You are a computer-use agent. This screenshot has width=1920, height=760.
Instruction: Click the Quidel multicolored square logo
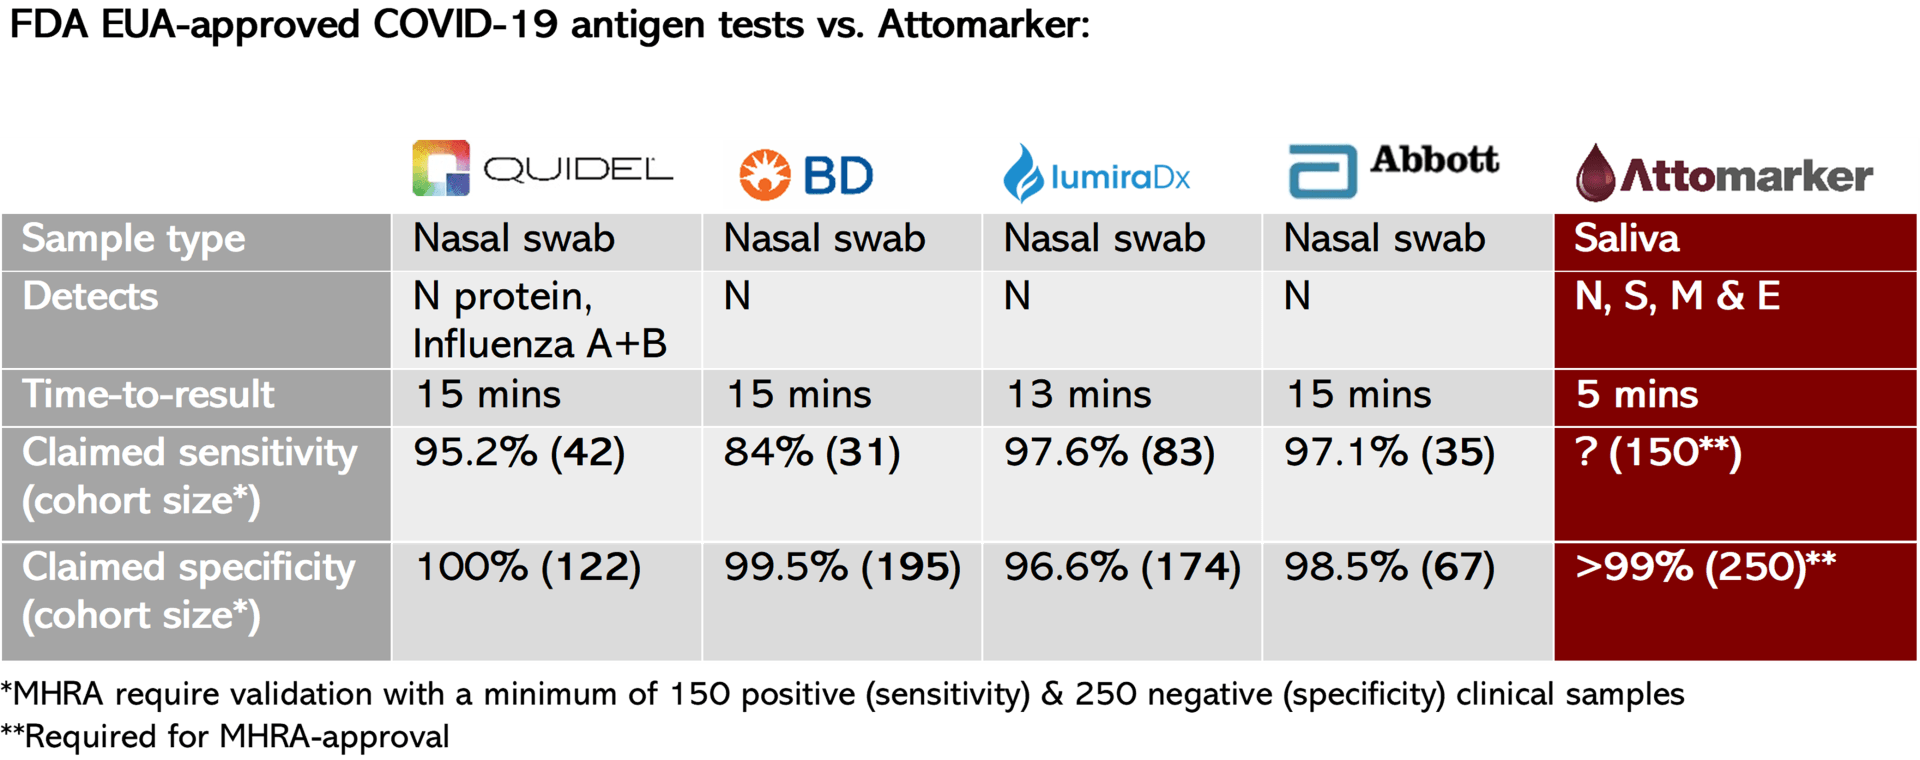tap(441, 168)
